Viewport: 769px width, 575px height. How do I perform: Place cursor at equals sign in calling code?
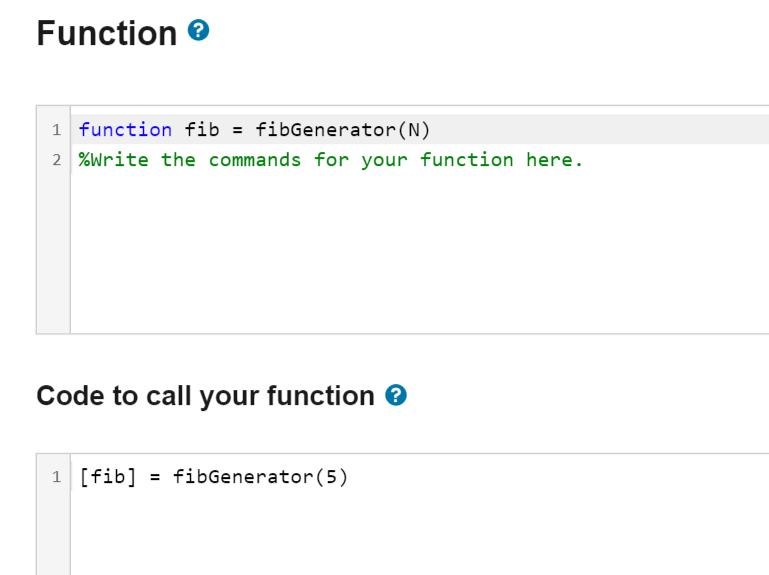(x=155, y=477)
